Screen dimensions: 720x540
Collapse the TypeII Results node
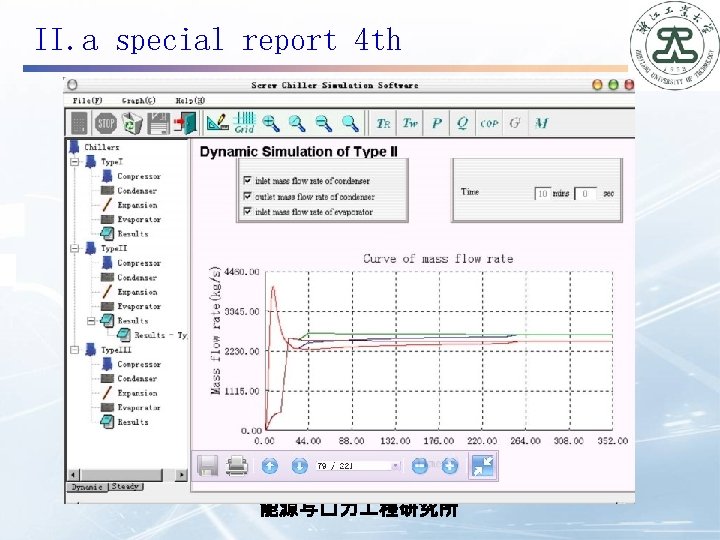pos(91,321)
